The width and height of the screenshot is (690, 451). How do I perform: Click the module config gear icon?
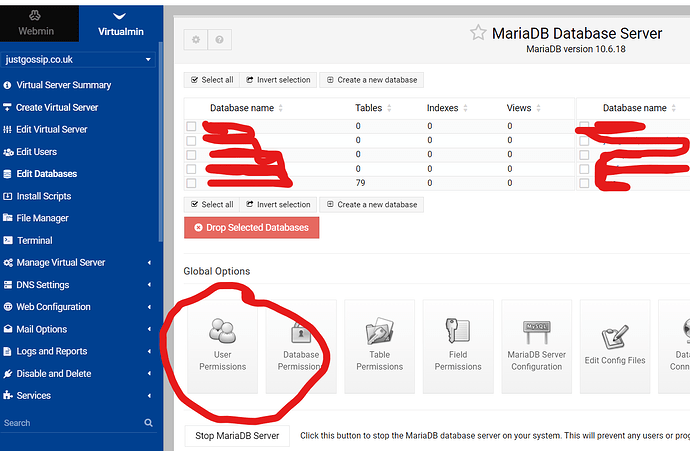(x=196, y=39)
